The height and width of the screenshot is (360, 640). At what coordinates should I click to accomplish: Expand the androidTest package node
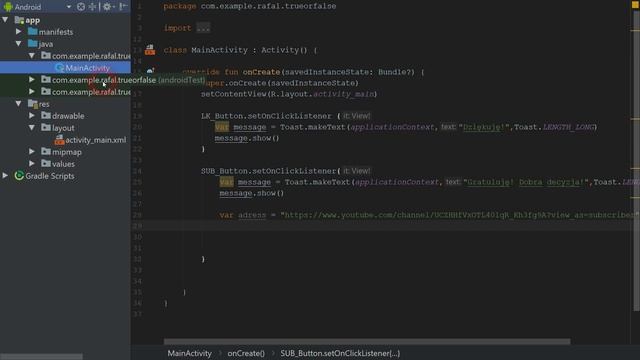(31, 80)
